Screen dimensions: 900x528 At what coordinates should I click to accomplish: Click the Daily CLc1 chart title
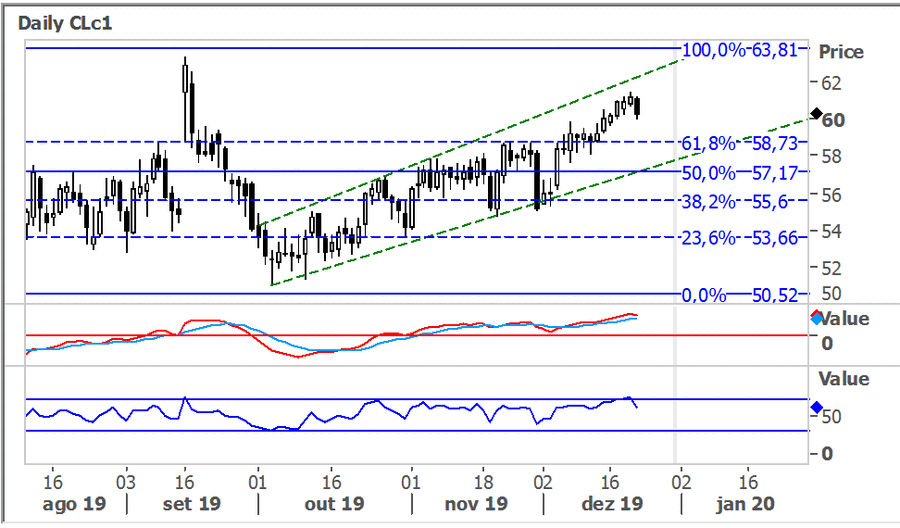point(65,24)
